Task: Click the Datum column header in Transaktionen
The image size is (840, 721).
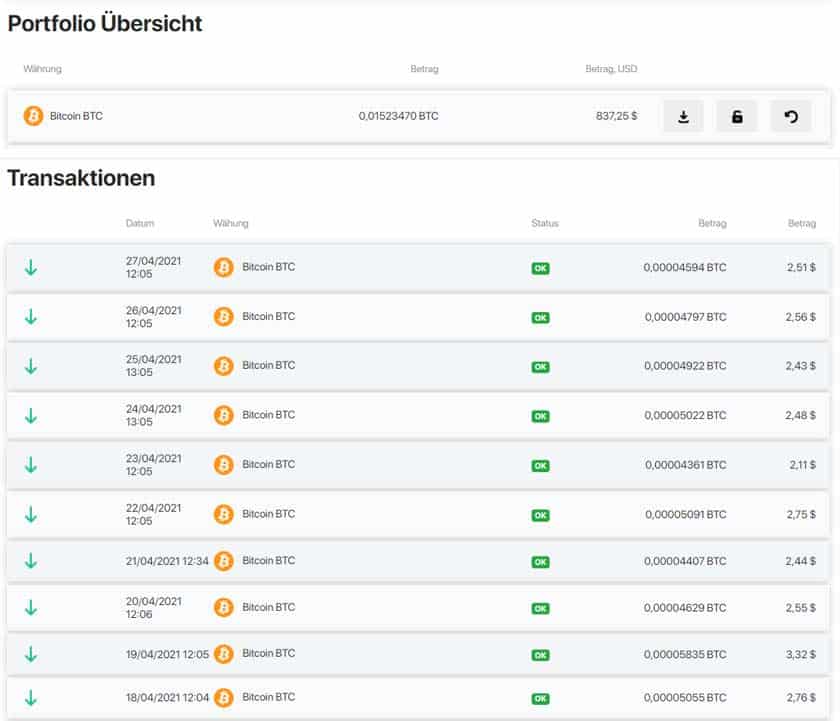Action: point(140,223)
